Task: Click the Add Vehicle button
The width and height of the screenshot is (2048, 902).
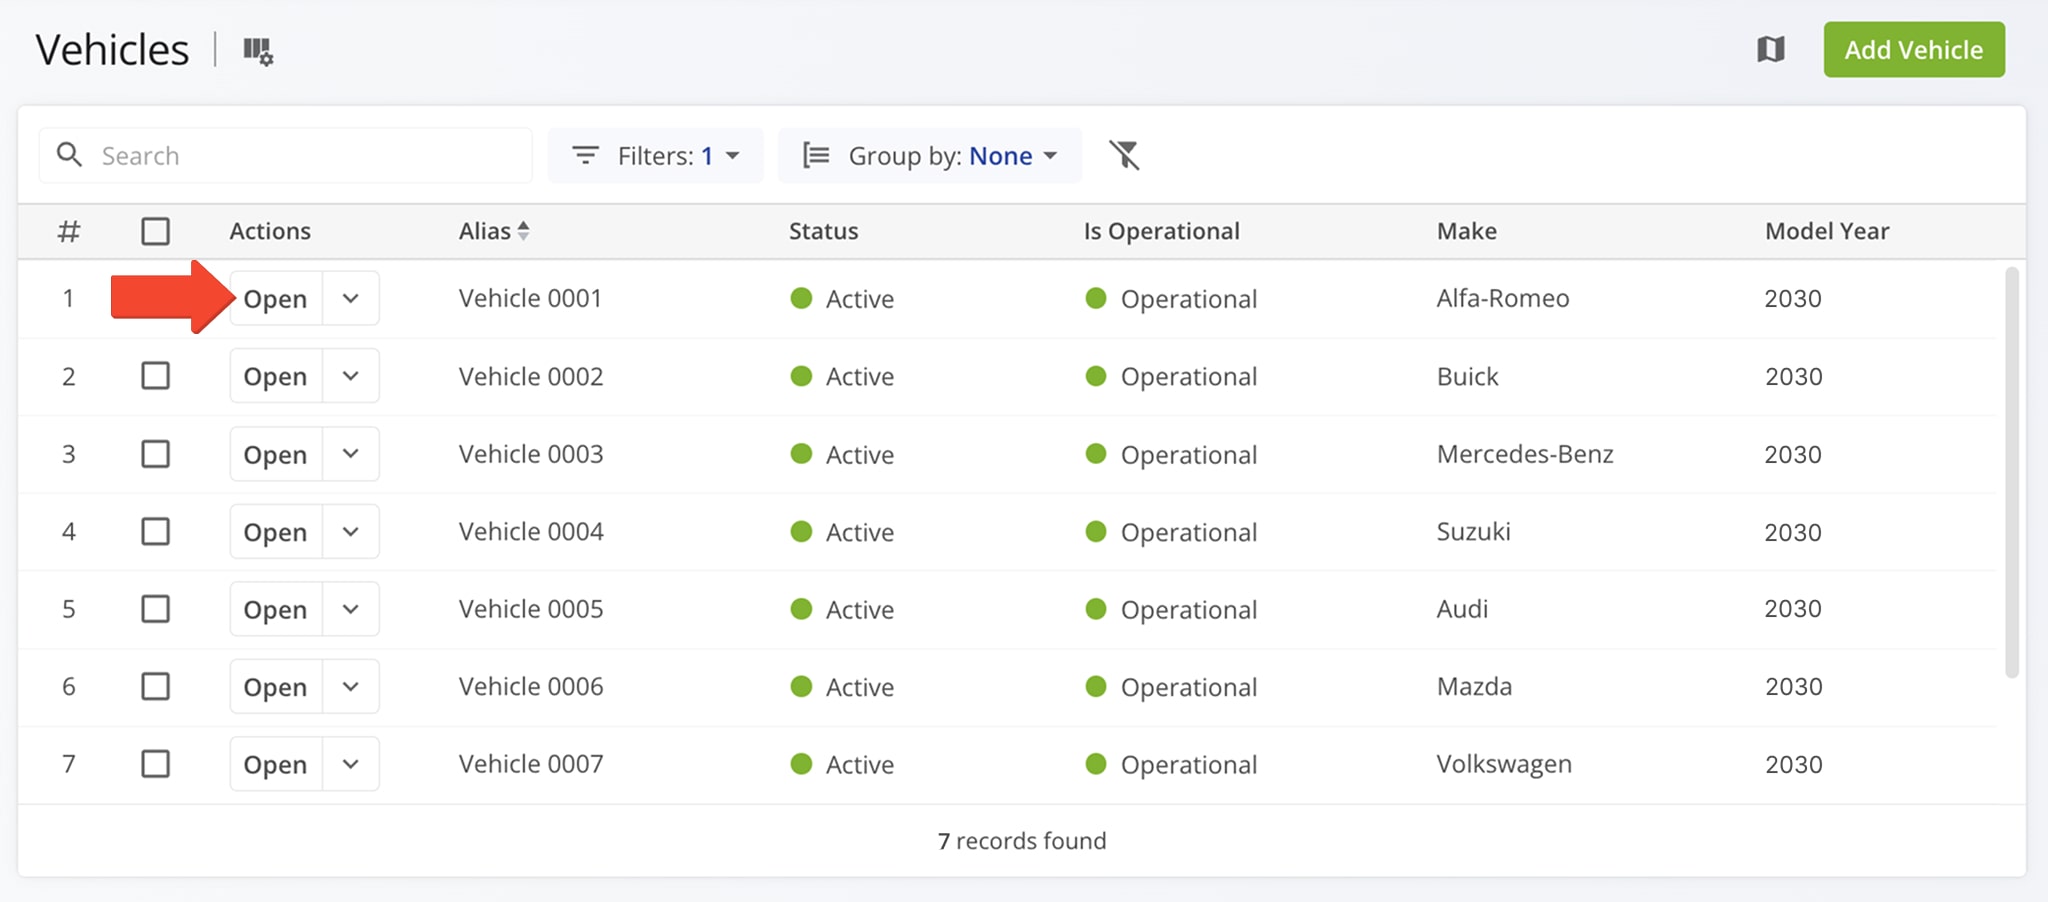Action: pyautogui.click(x=1914, y=49)
